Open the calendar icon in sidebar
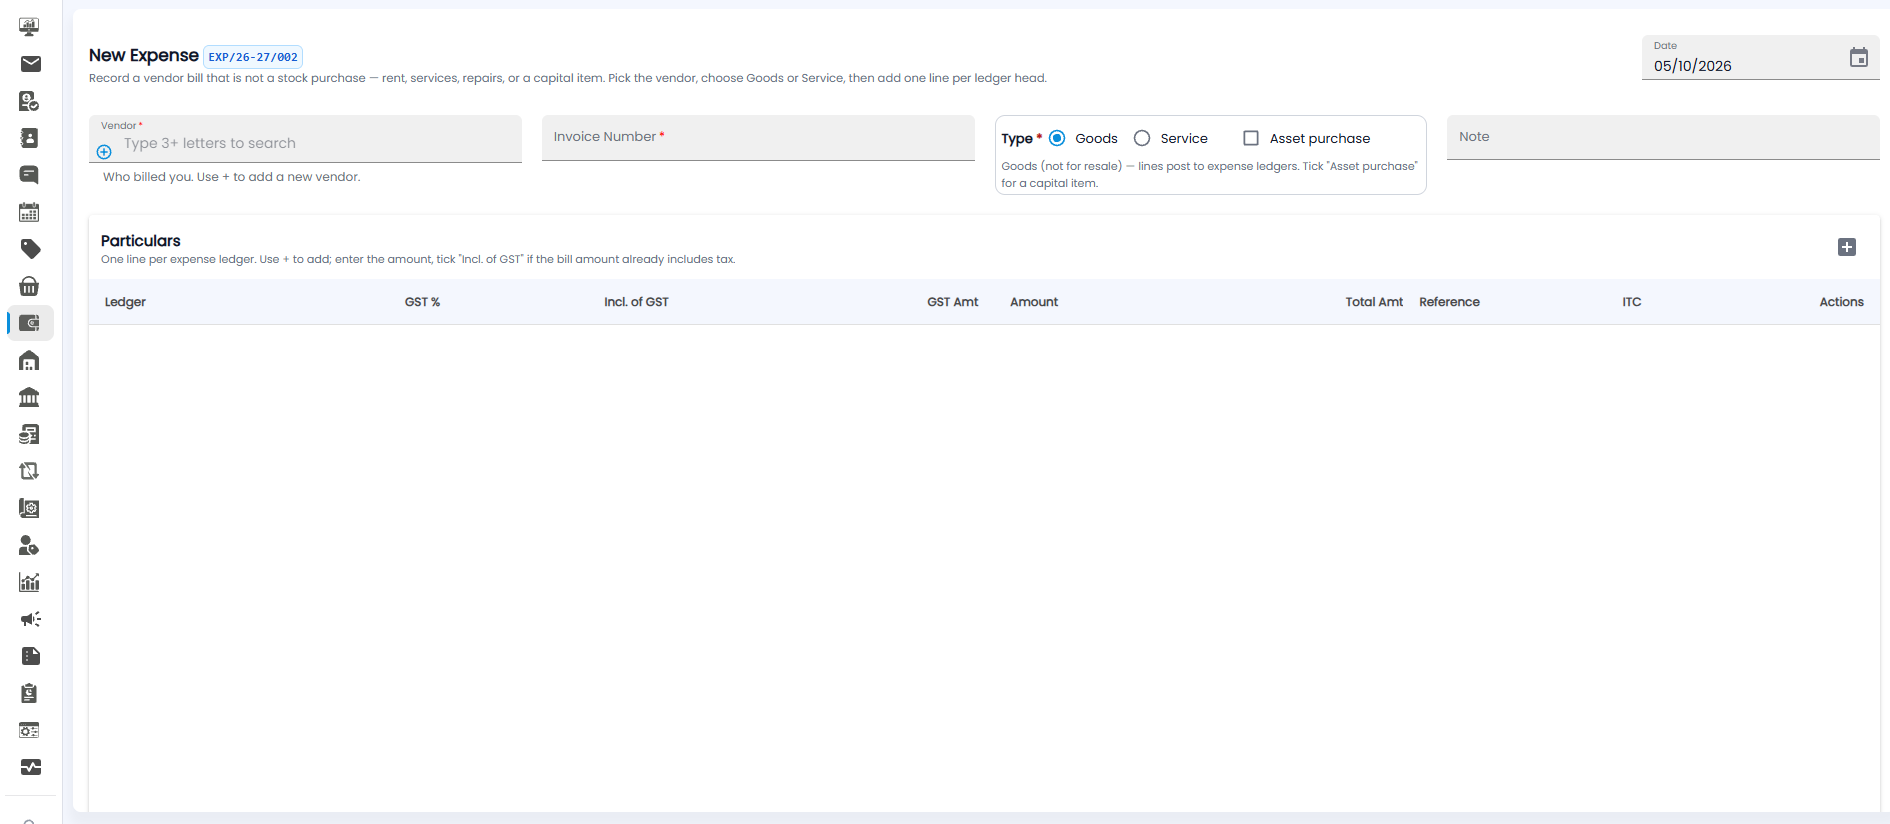The image size is (1890, 824). click(x=30, y=212)
